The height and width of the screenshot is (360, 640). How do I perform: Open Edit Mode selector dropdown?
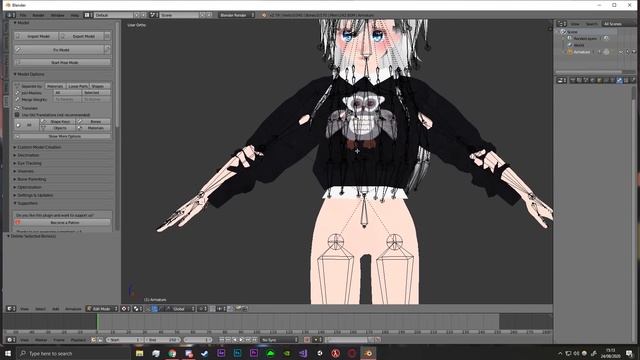click(x=102, y=309)
